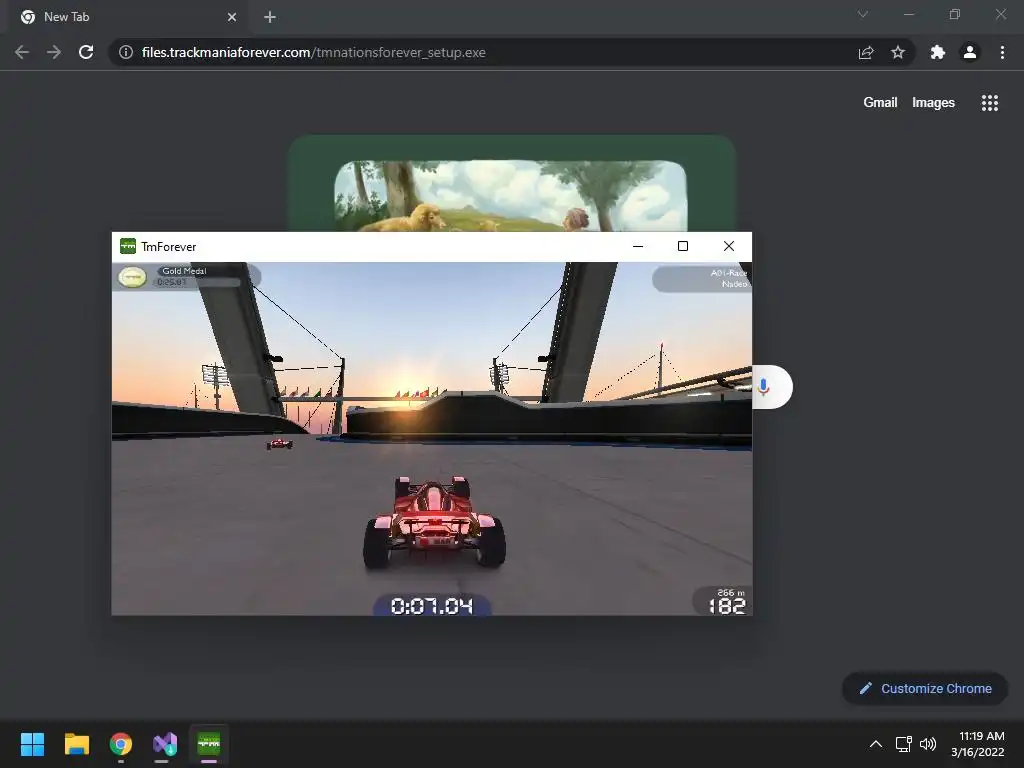
Task: Reload the page with refresh icon
Action: (x=86, y=52)
